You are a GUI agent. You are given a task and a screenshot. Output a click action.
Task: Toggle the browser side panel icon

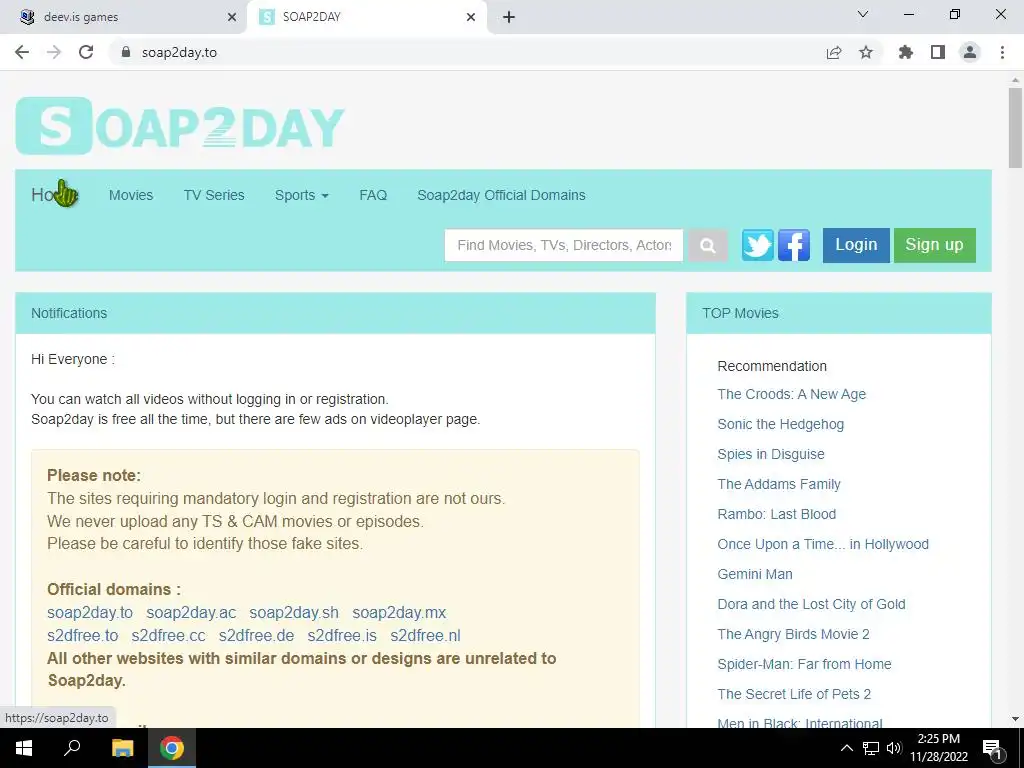click(938, 52)
